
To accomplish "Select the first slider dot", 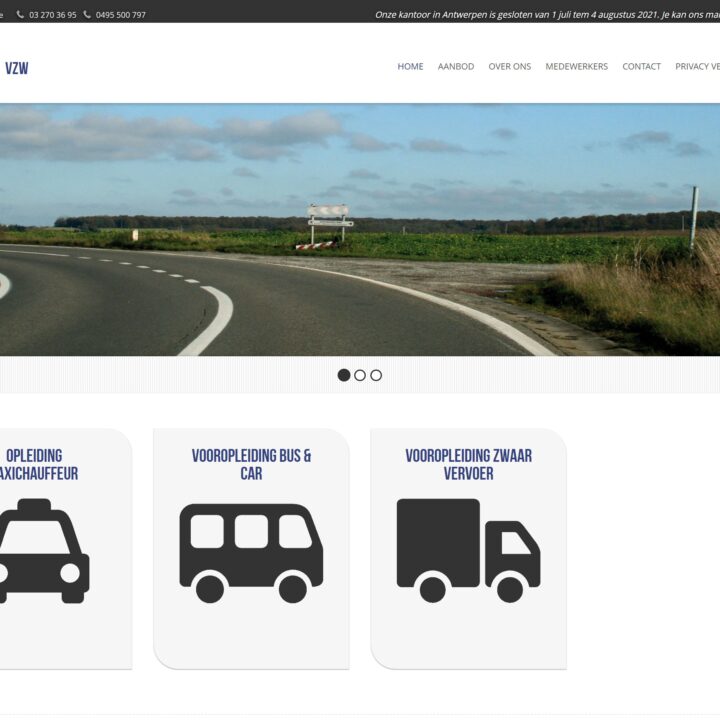I will coord(344,375).
